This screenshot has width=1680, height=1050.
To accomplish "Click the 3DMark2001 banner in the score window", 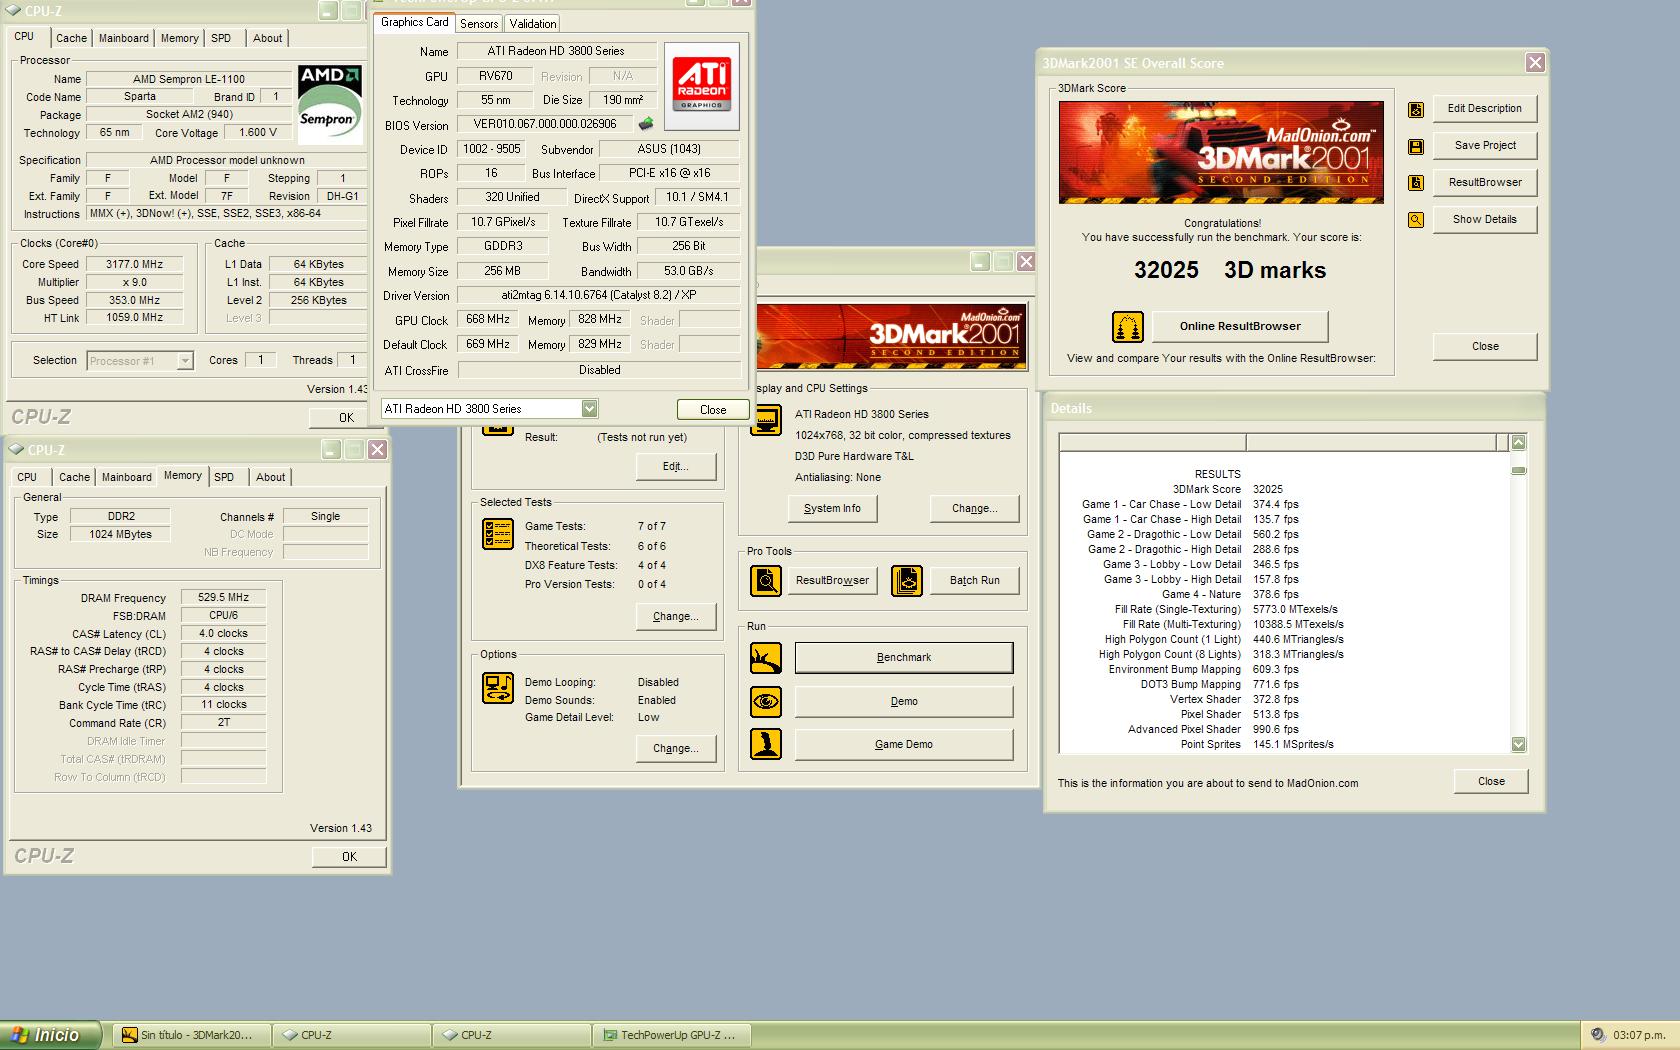I will coord(1221,152).
